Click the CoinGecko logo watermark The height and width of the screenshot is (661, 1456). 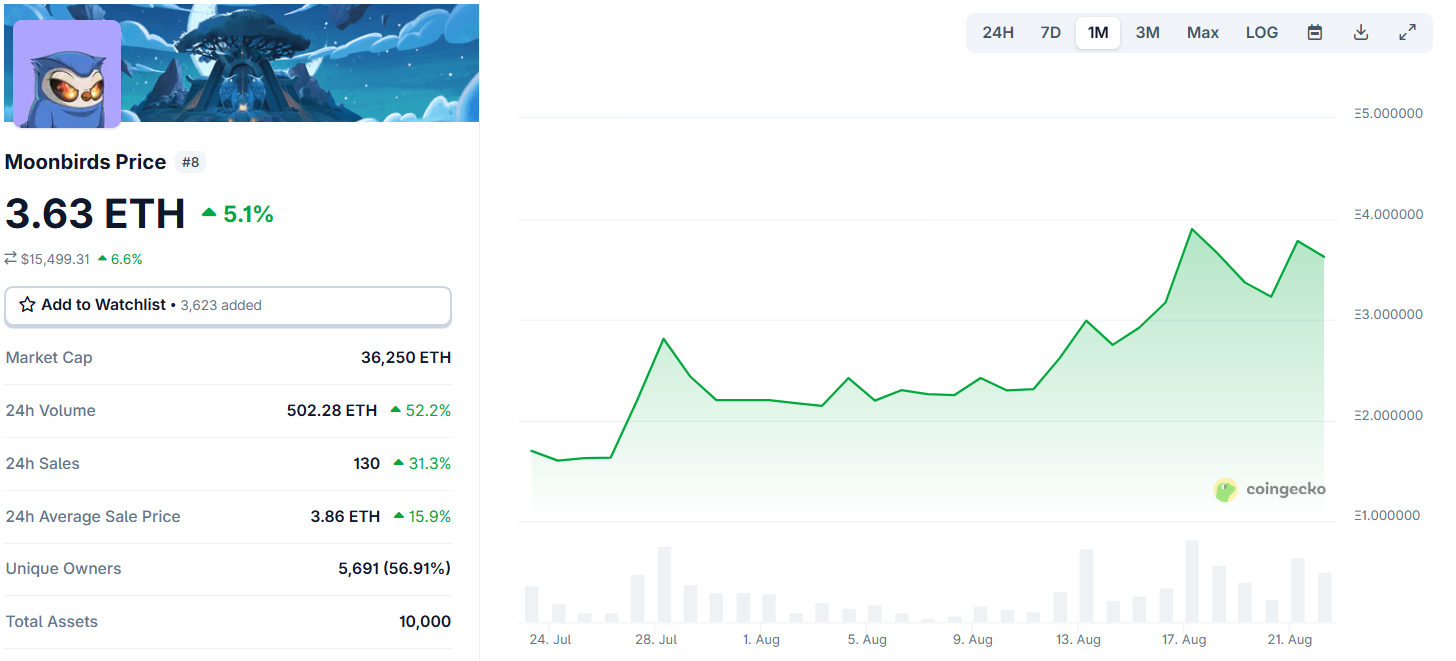[x=1270, y=489]
